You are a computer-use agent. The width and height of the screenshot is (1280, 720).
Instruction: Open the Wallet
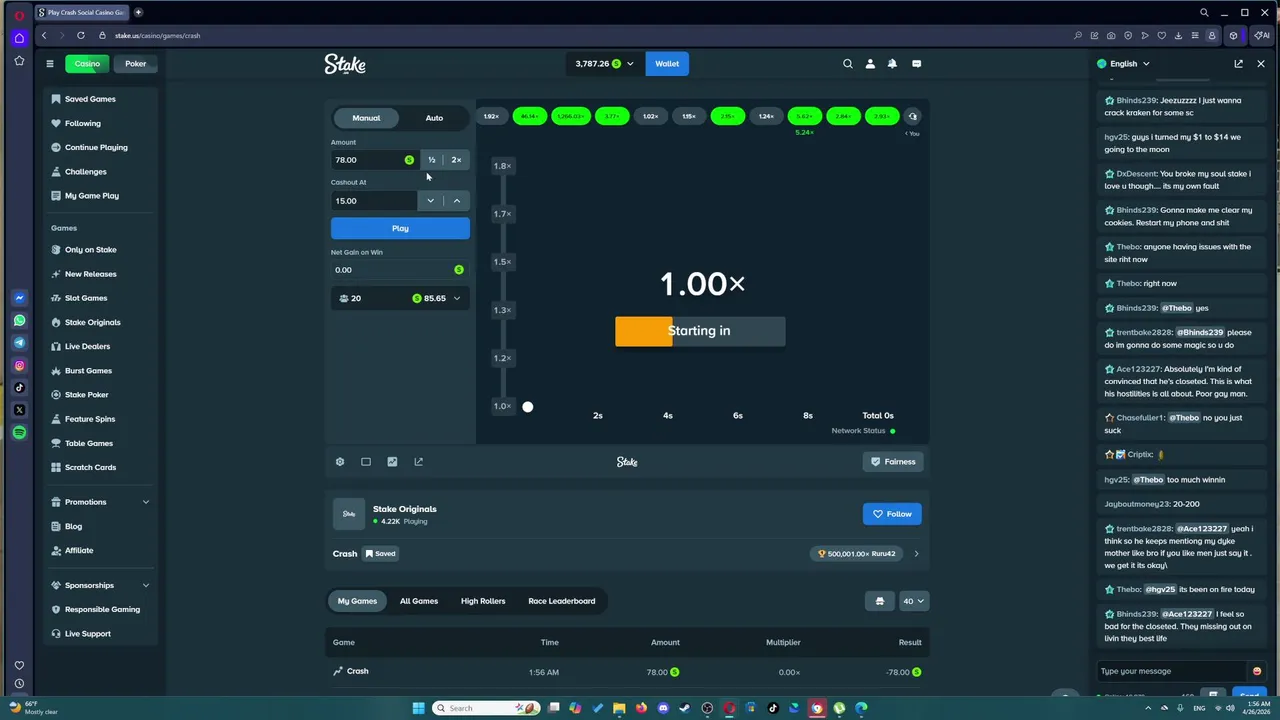[667, 64]
